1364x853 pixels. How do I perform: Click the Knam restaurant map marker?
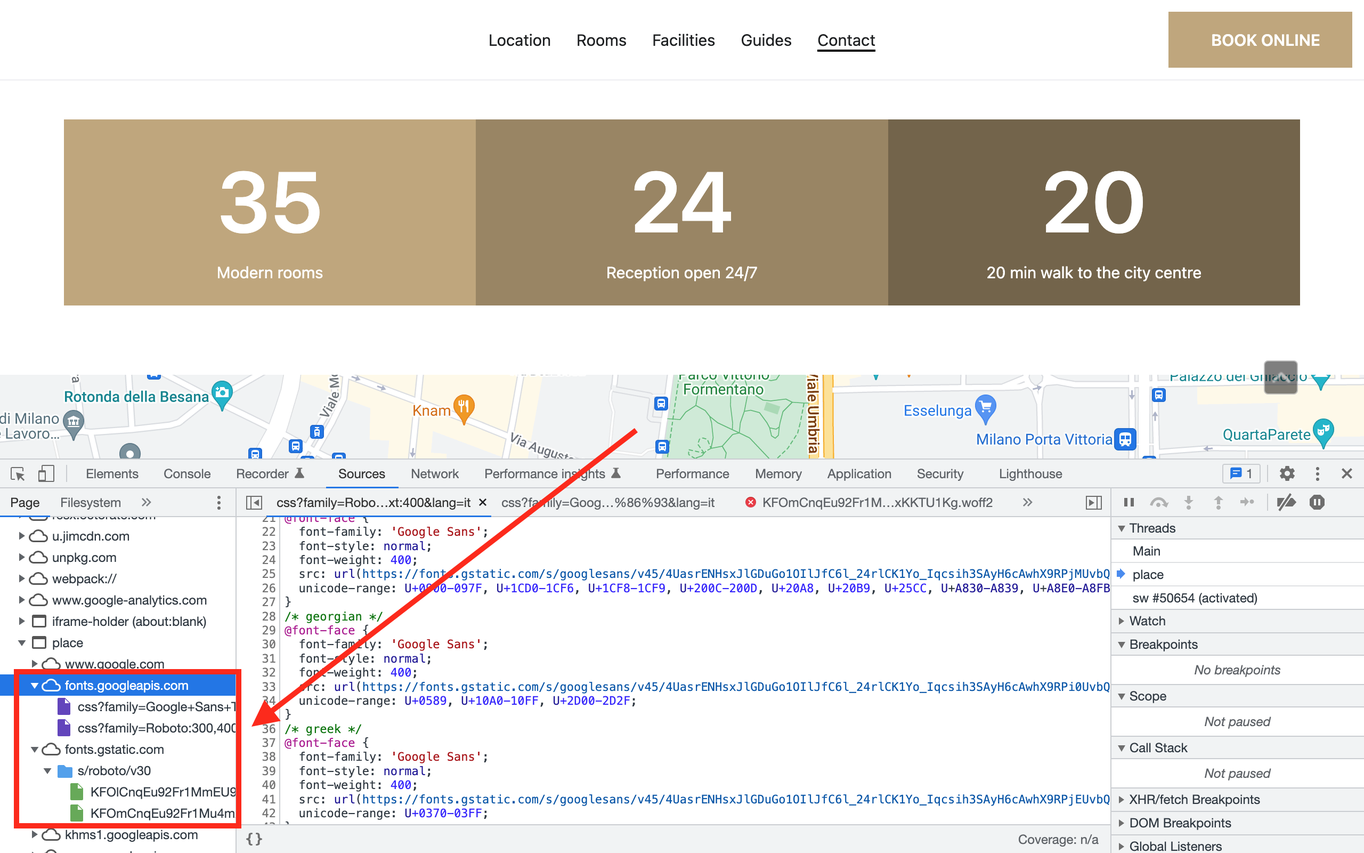tap(462, 407)
